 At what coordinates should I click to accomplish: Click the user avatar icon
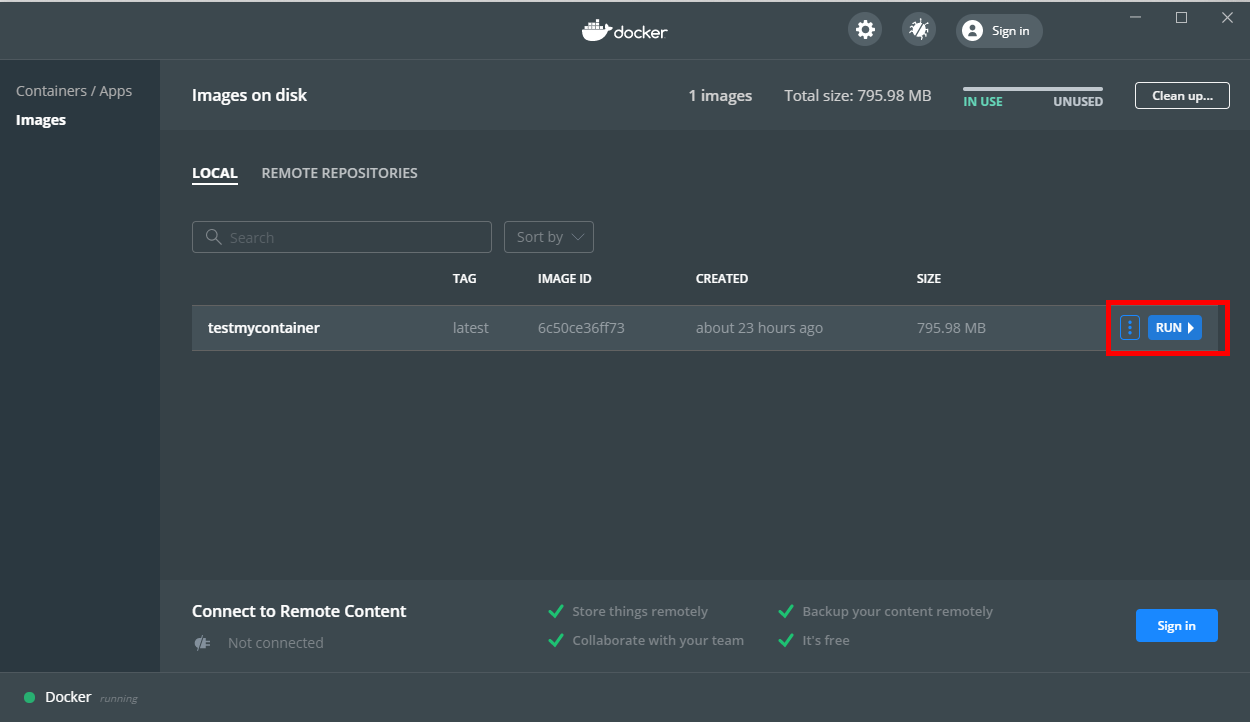972,31
